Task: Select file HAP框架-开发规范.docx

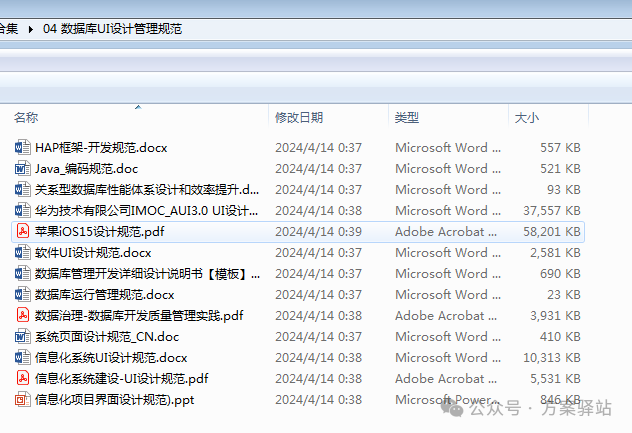Action: coord(101,148)
